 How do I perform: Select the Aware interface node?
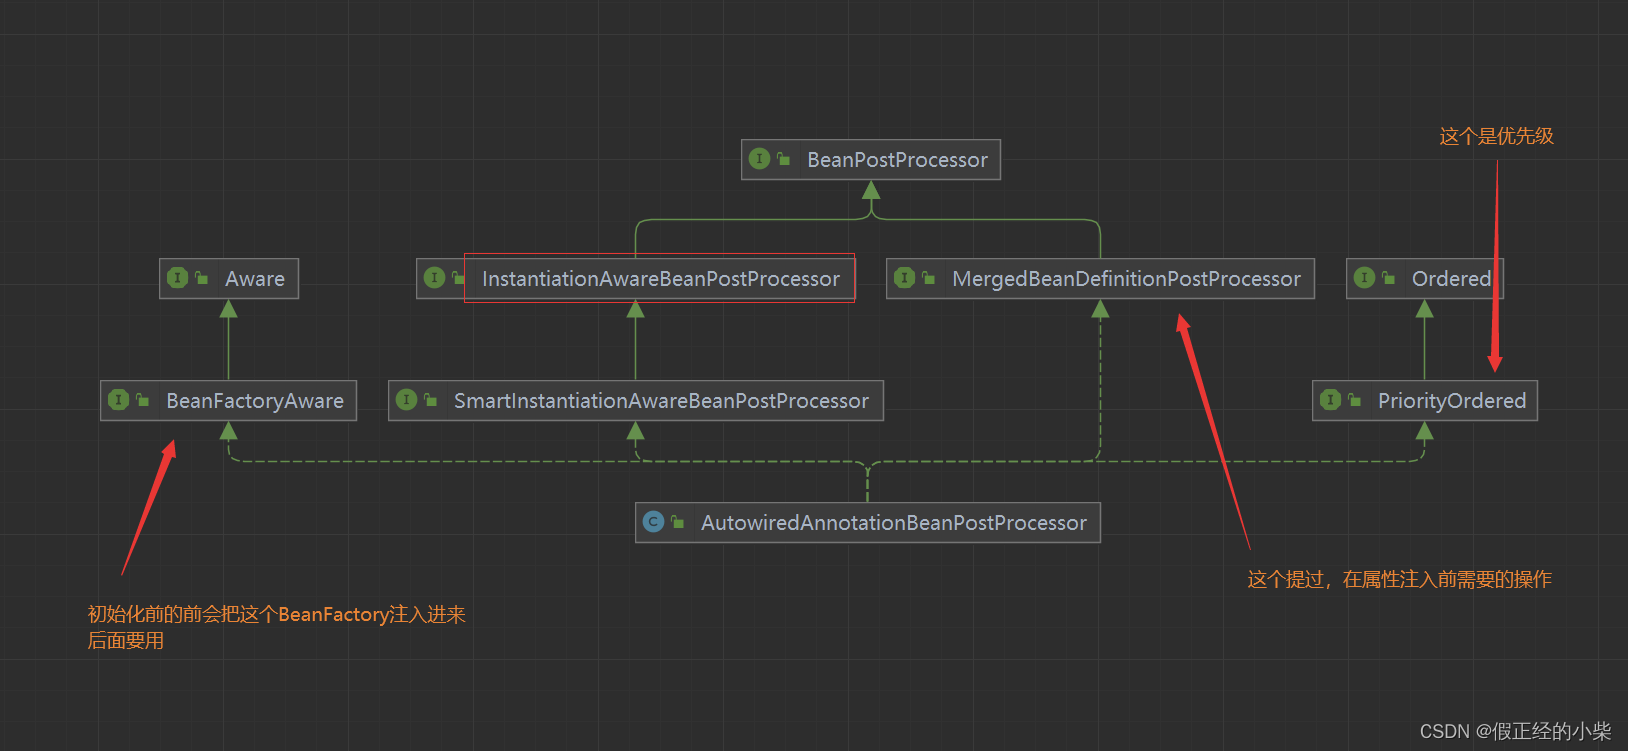pos(229,279)
